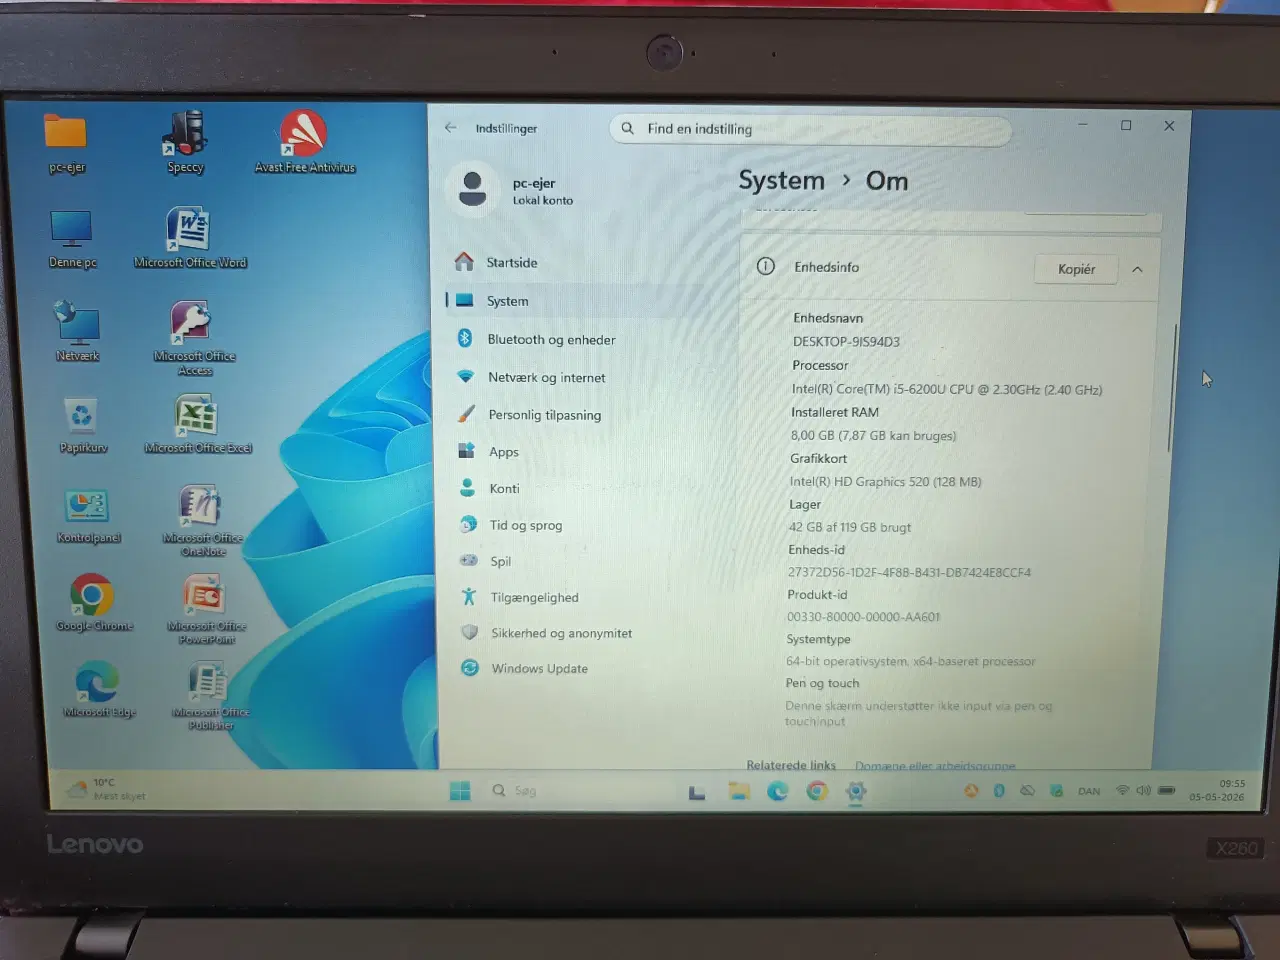
Task: Click the Avast tray icon
Action: coord(971,791)
